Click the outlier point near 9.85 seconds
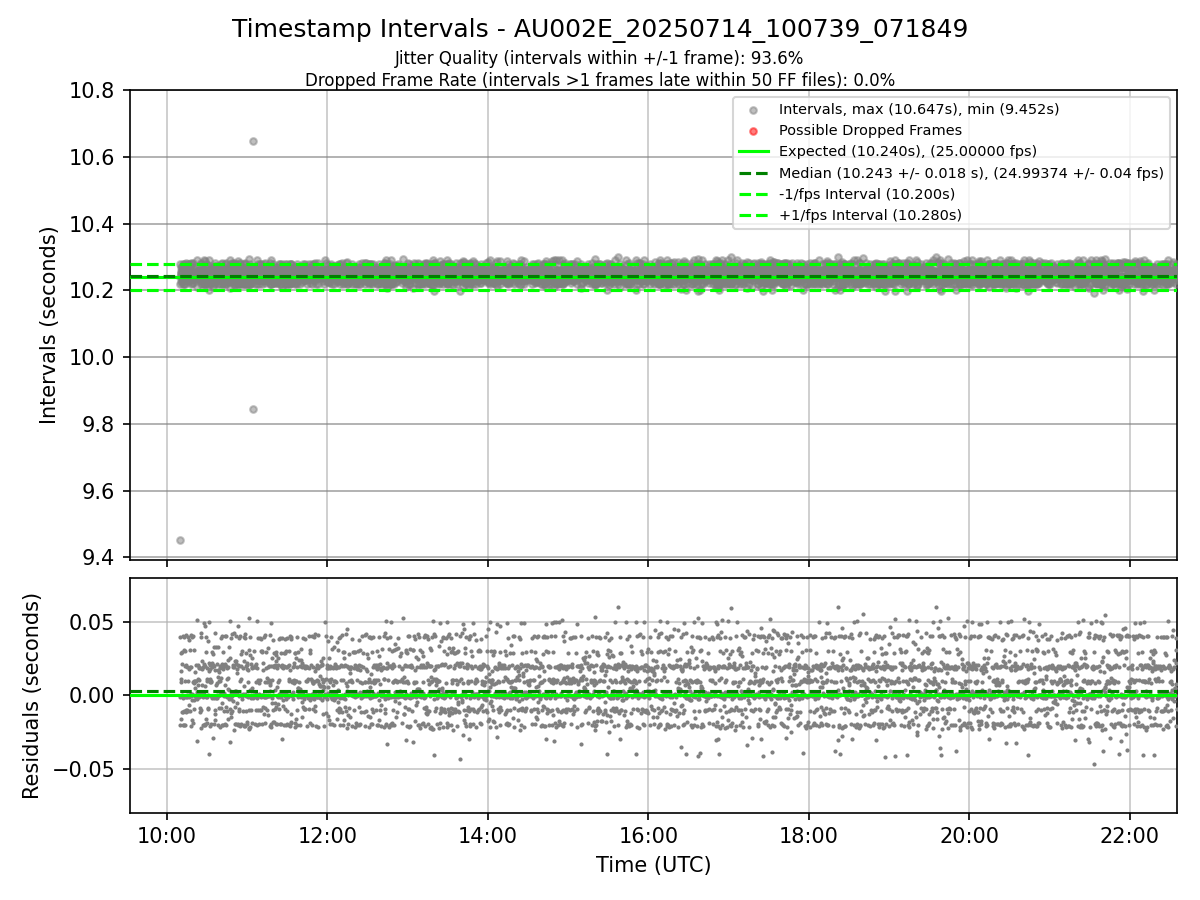1200x900 pixels. coord(253,409)
